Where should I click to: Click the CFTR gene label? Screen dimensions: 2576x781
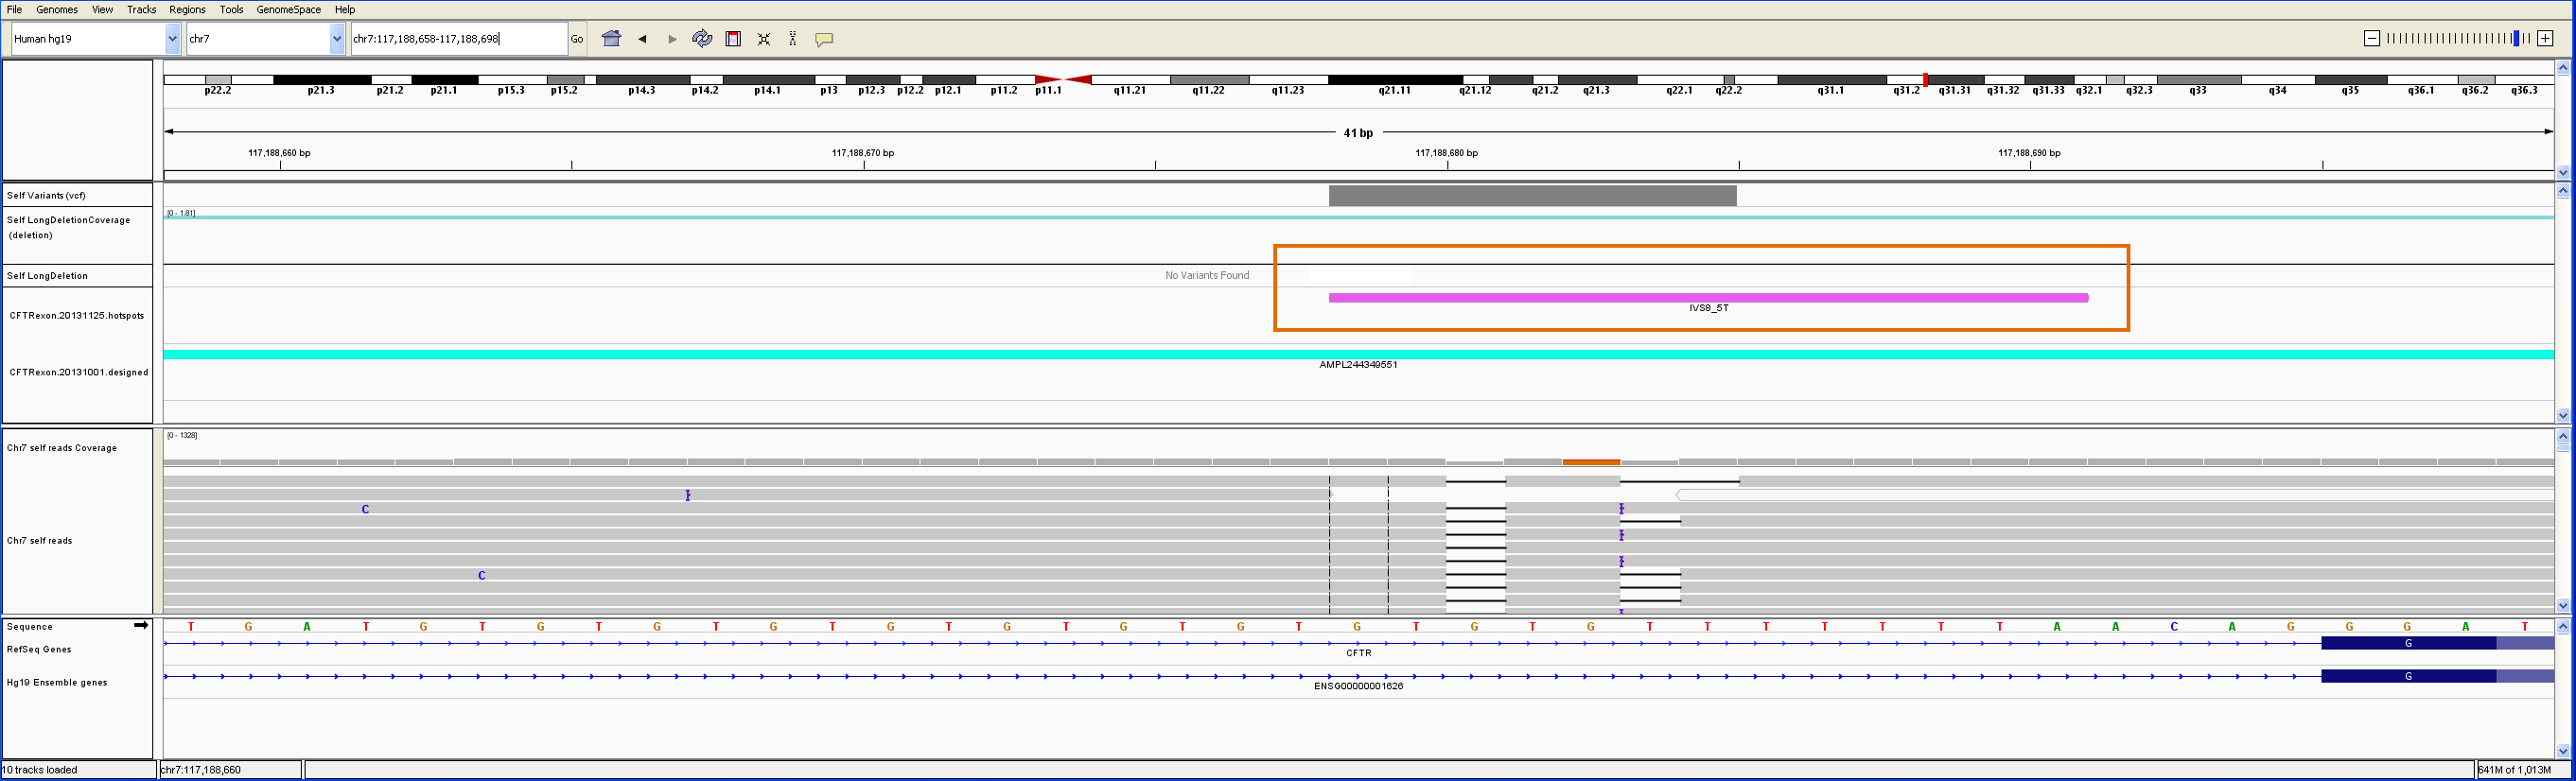1358,653
